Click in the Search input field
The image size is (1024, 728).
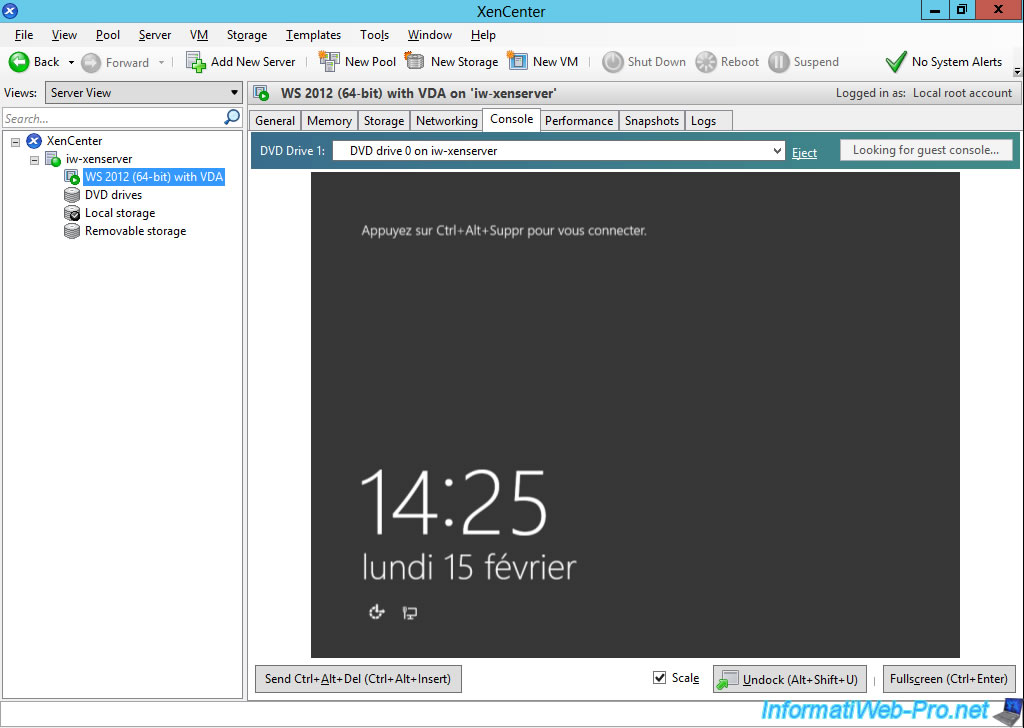(x=114, y=118)
